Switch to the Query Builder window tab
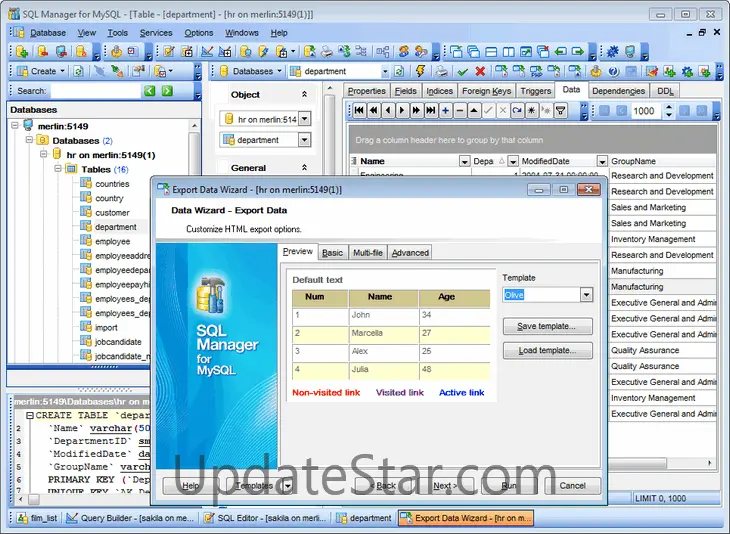730x534 pixels. (x=129, y=518)
